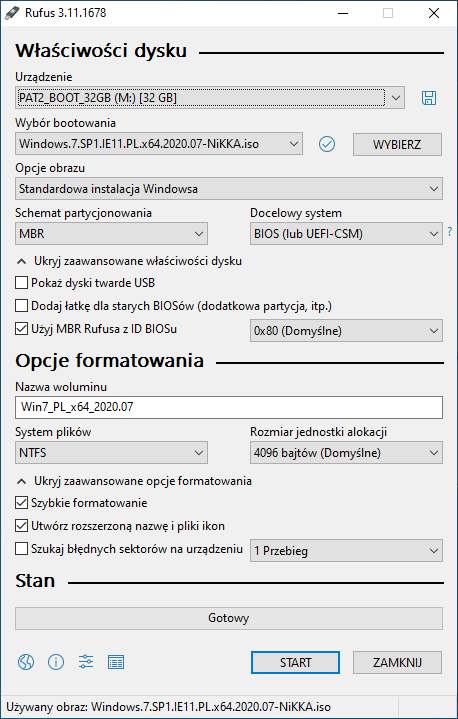Toggle Szukaj błędnych sektorów na urządzeniu
Image resolution: width=458 pixels, height=719 pixels.
[x=22, y=548]
